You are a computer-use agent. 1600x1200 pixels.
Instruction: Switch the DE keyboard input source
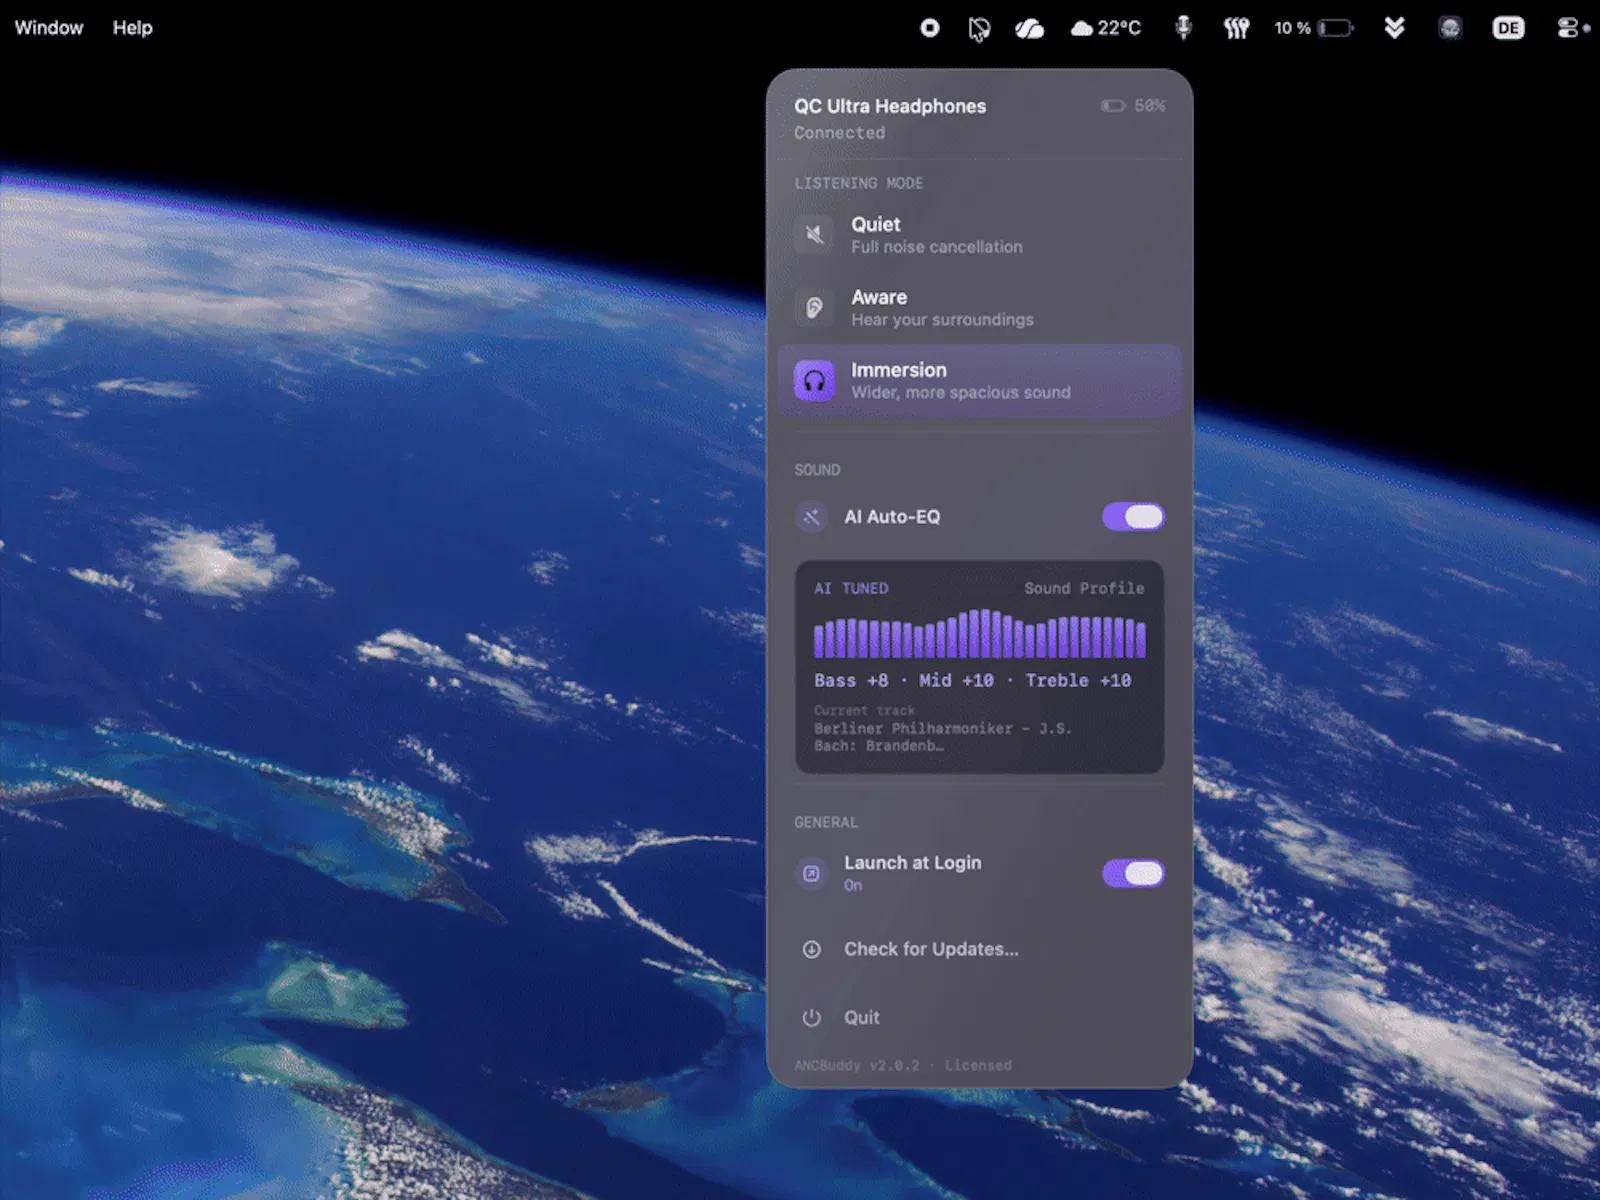(1508, 28)
